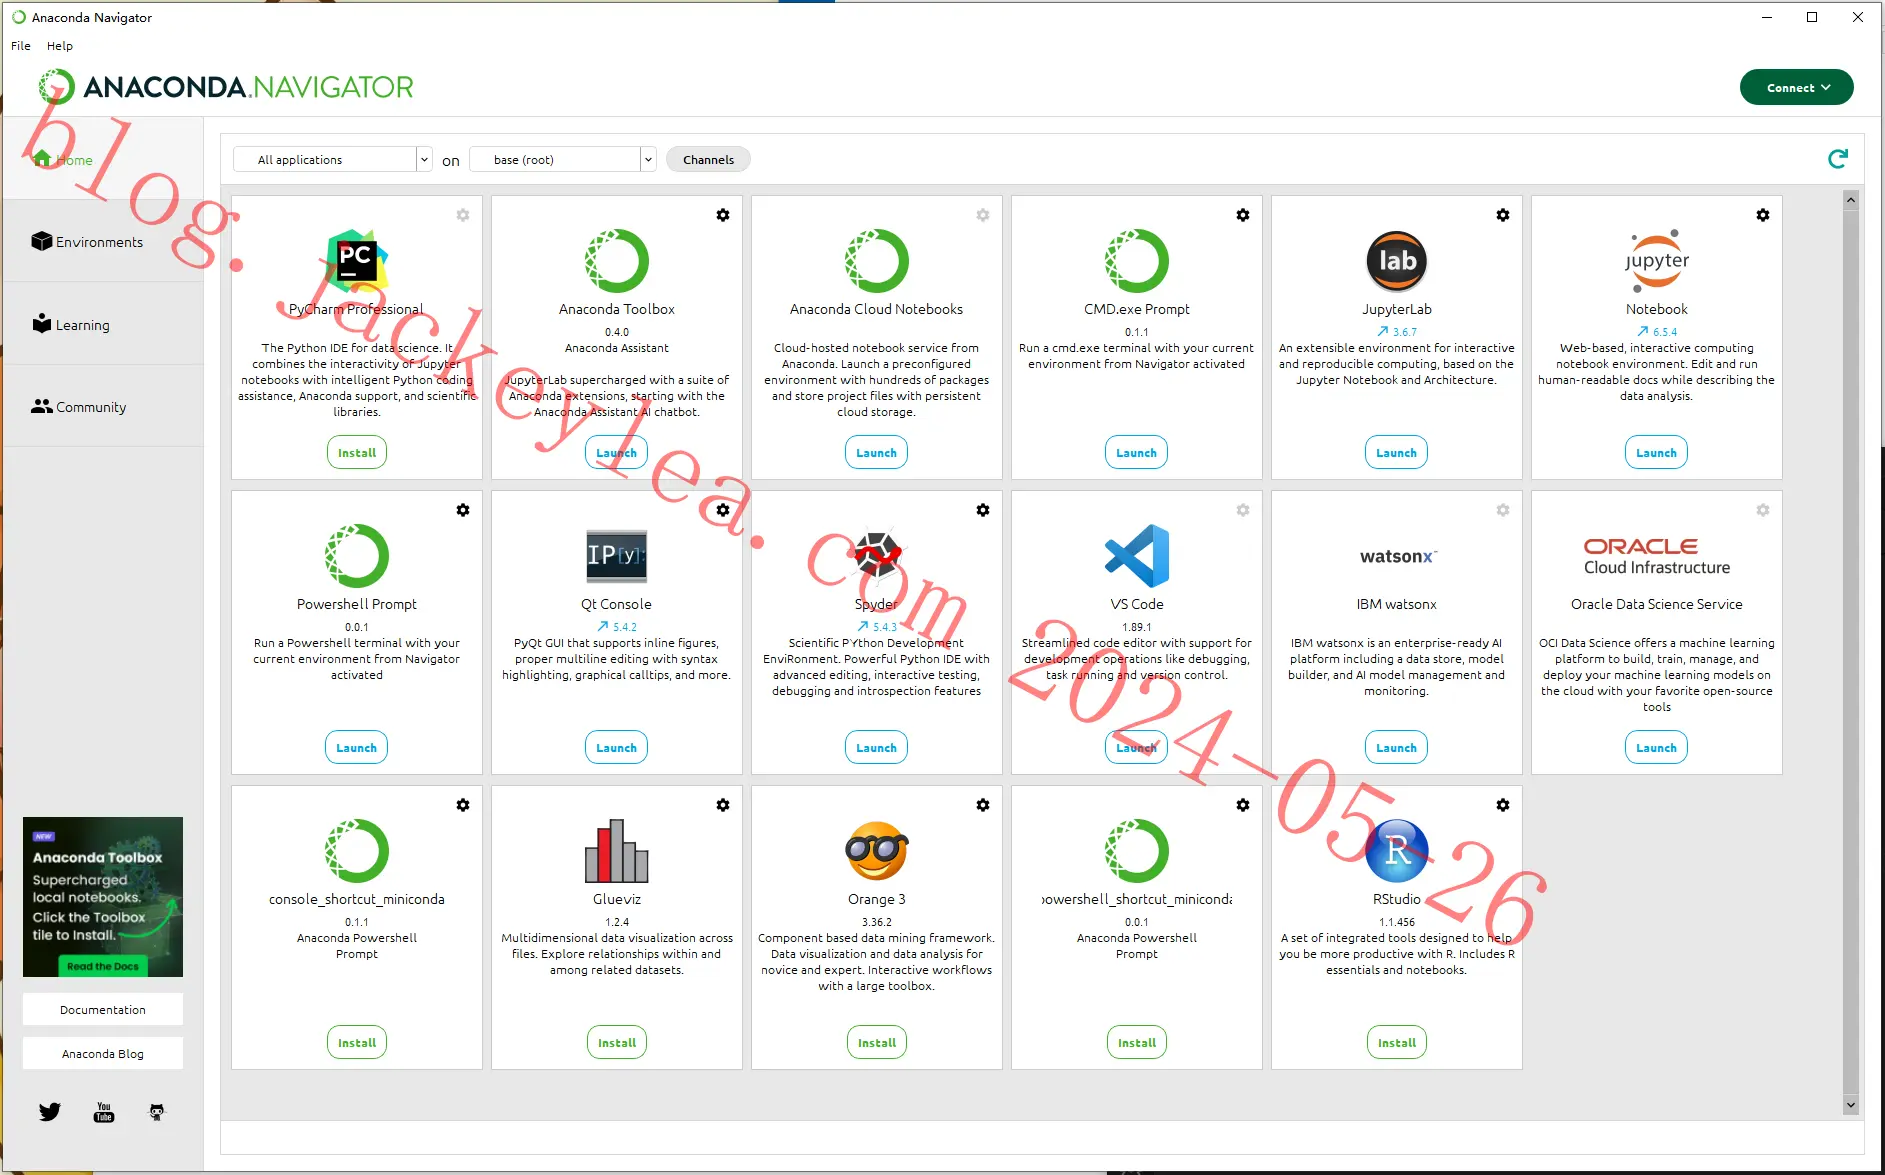Open gear options for RStudio tile
Screen dimensions: 1885x1175
[1503, 805]
